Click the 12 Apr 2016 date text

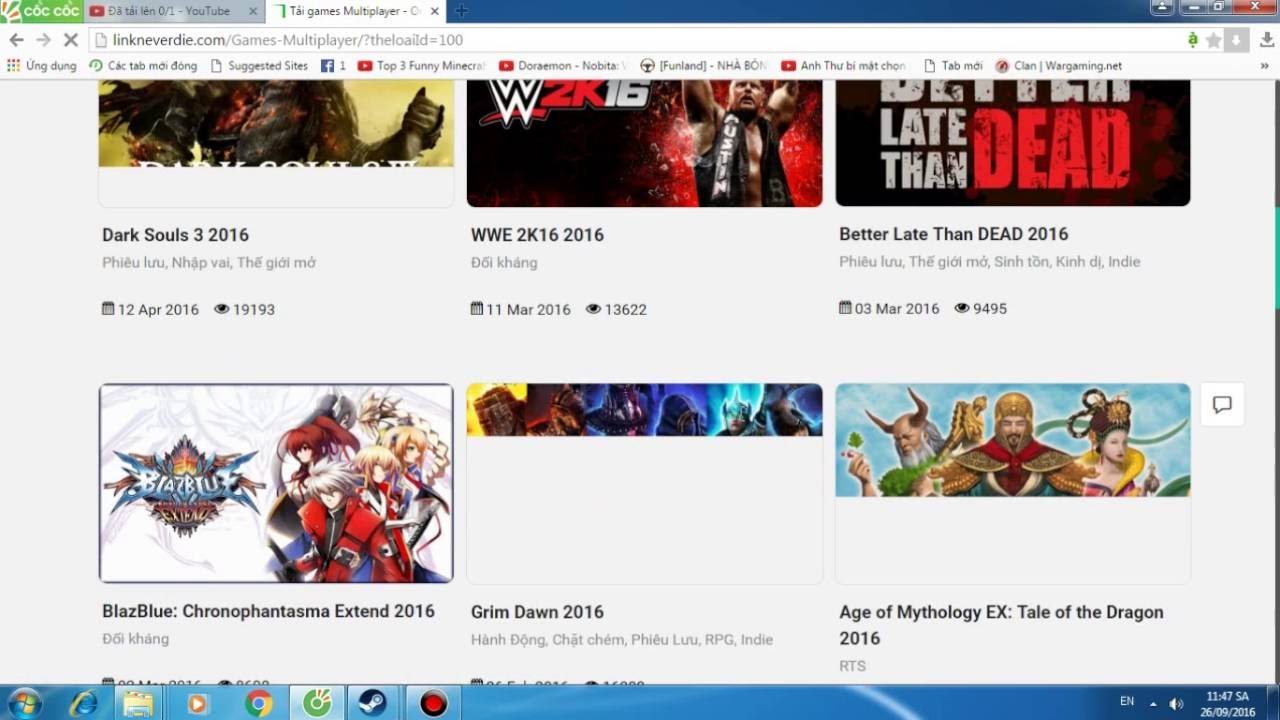158,310
